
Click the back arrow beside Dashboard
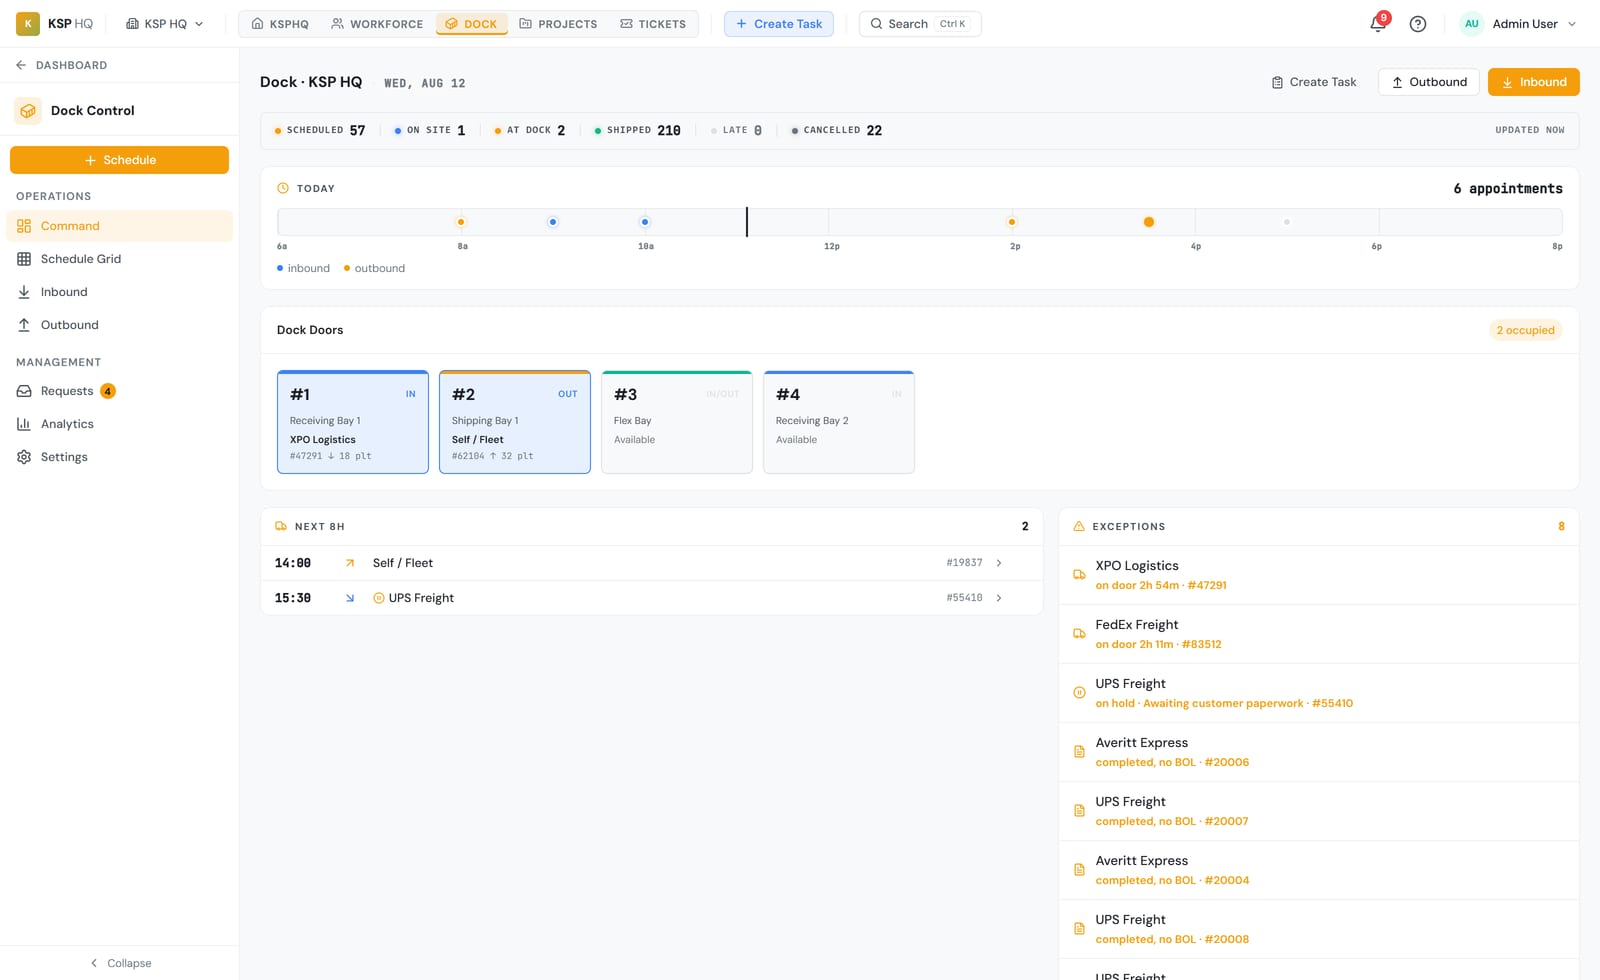coord(21,65)
